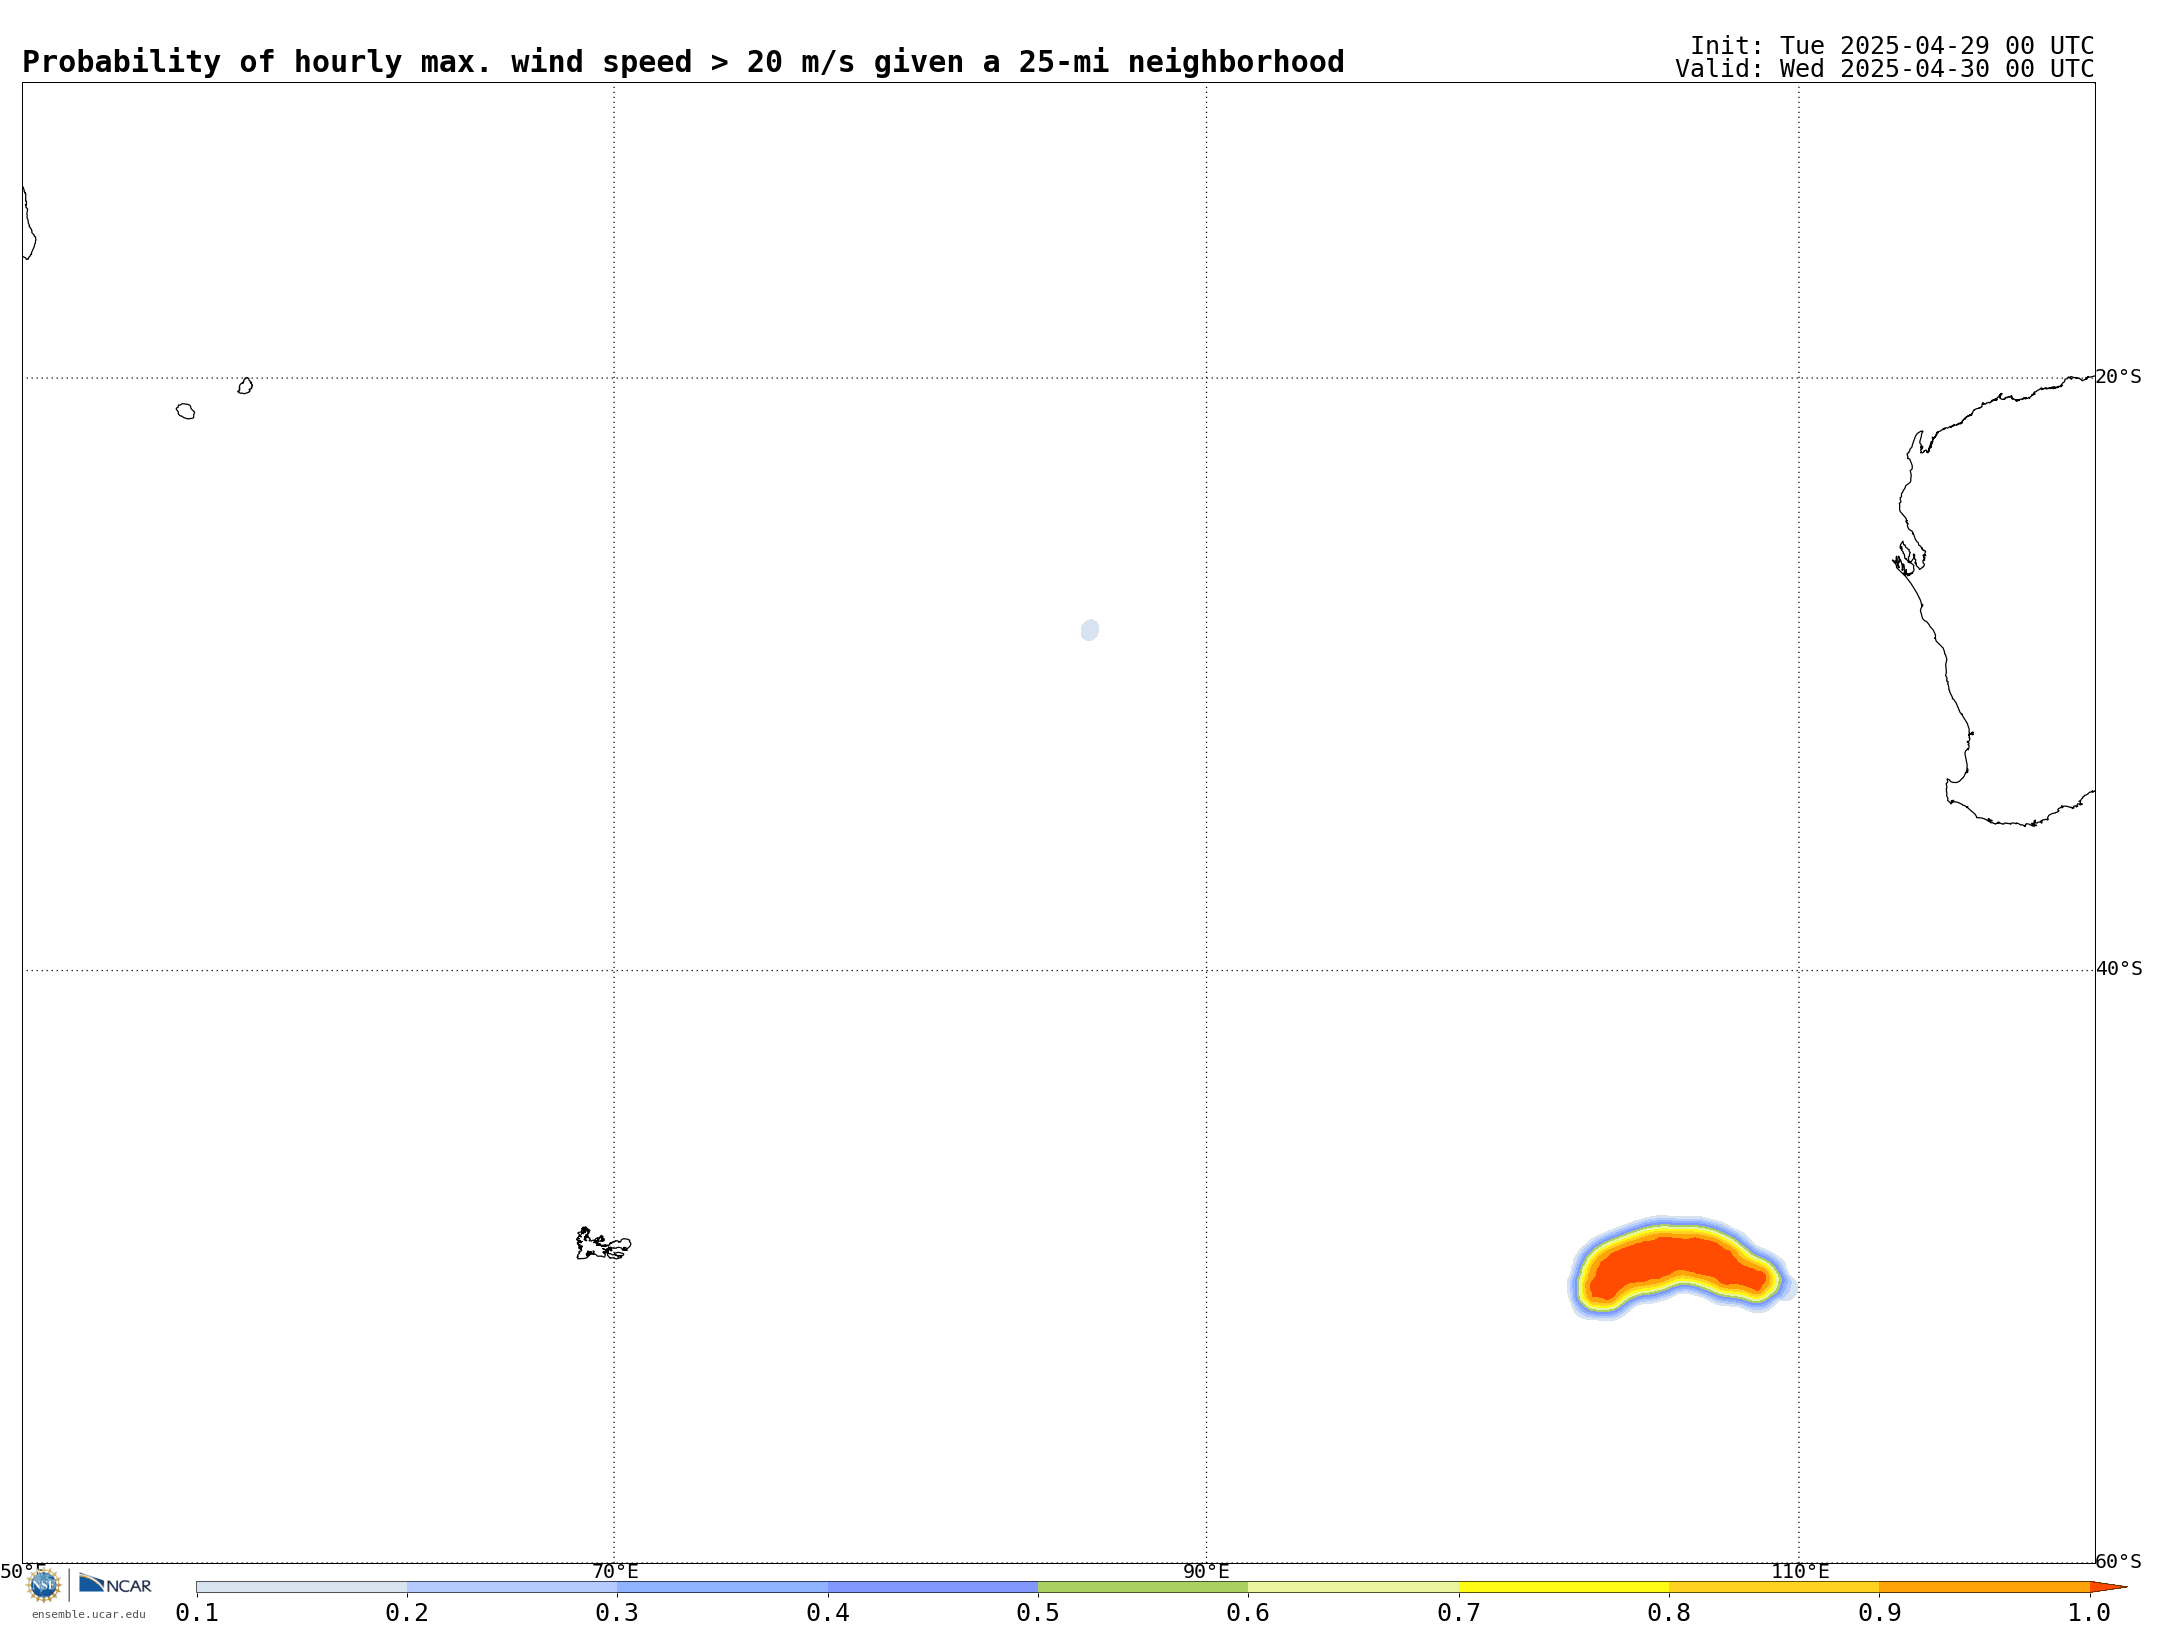Click the 90°E longitude label

tap(1206, 1571)
